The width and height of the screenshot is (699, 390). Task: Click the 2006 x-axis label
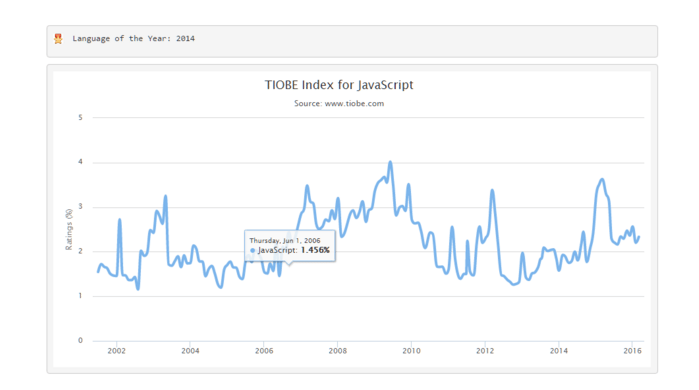(264, 351)
